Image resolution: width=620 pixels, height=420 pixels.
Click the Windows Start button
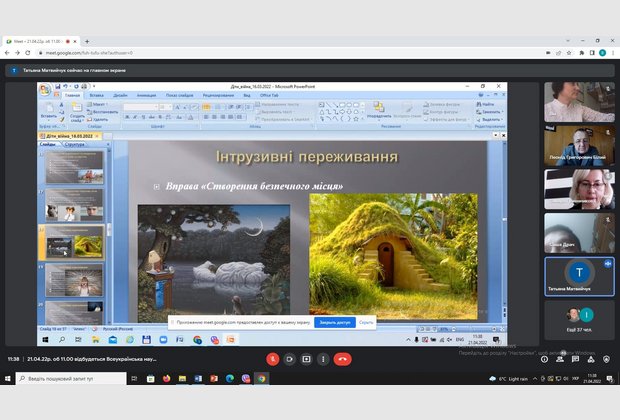pyautogui.click(x=7, y=378)
